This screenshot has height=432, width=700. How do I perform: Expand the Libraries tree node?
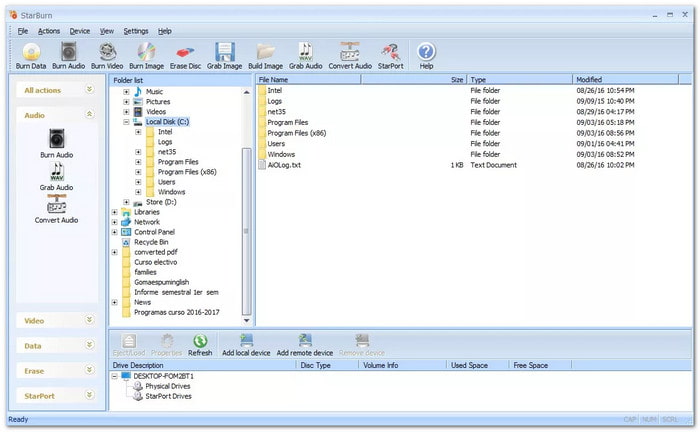115,212
